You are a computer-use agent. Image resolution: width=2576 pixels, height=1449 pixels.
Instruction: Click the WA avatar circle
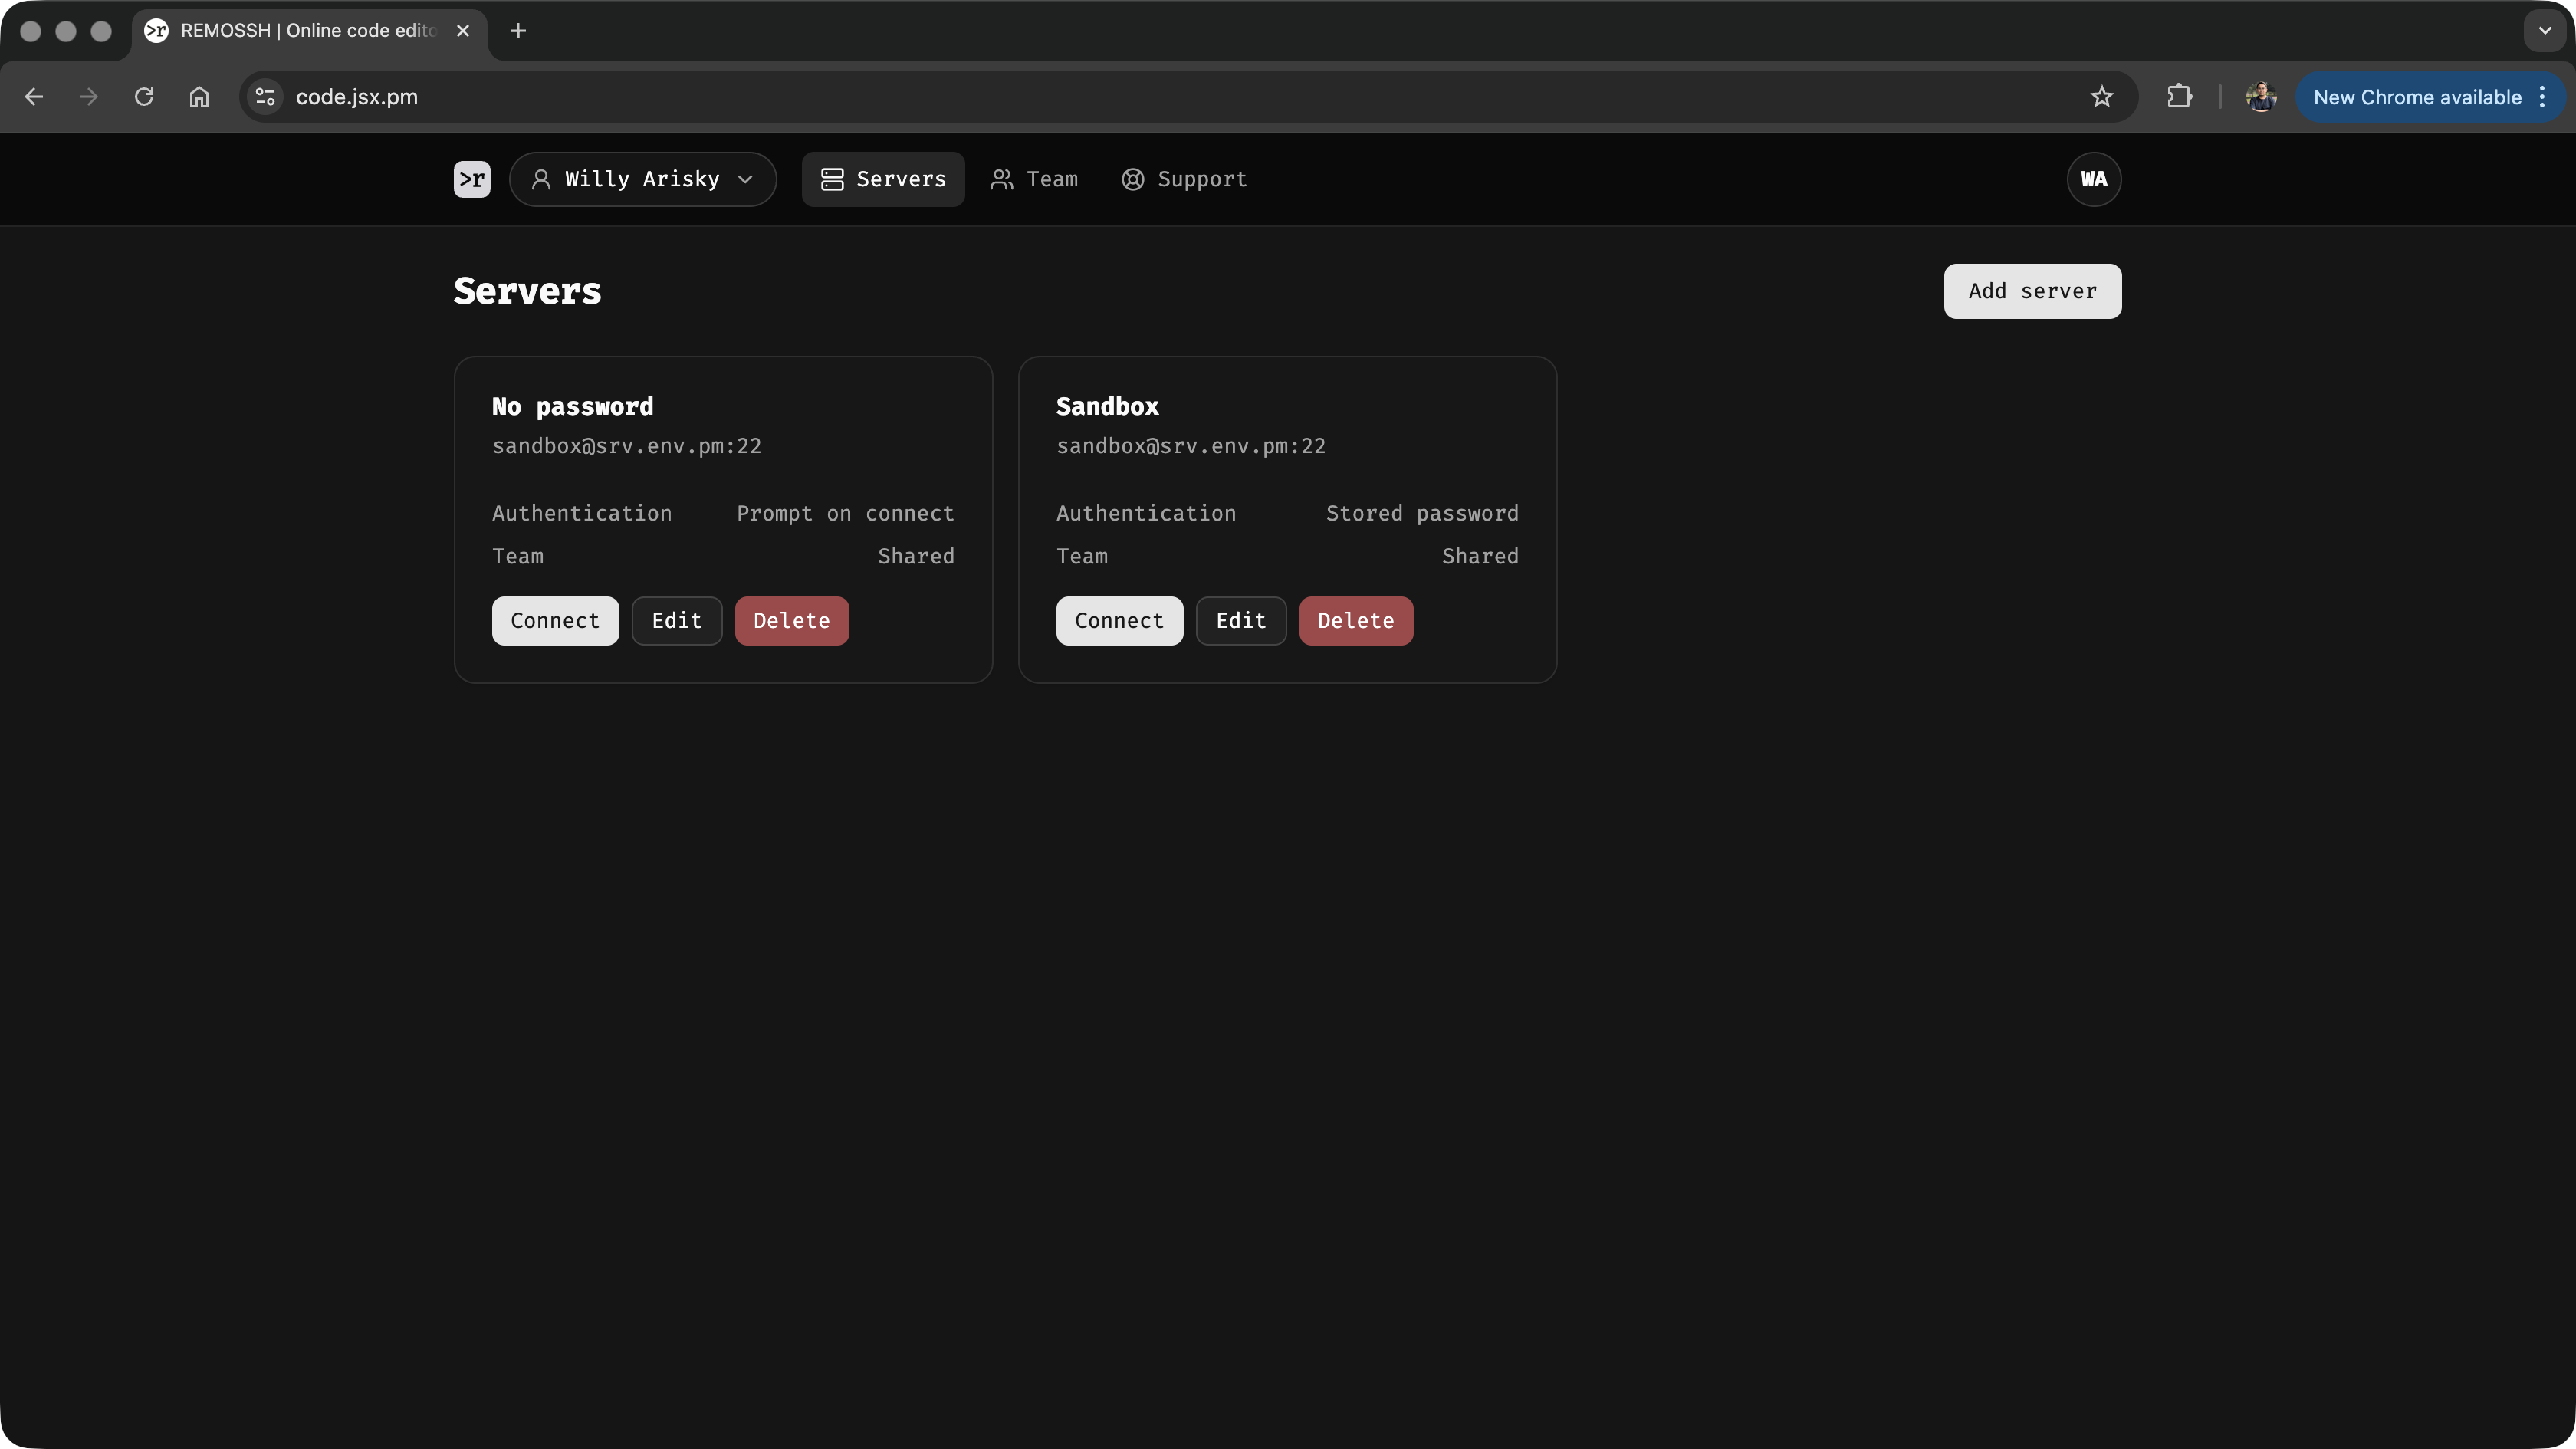click(2092, 179)
